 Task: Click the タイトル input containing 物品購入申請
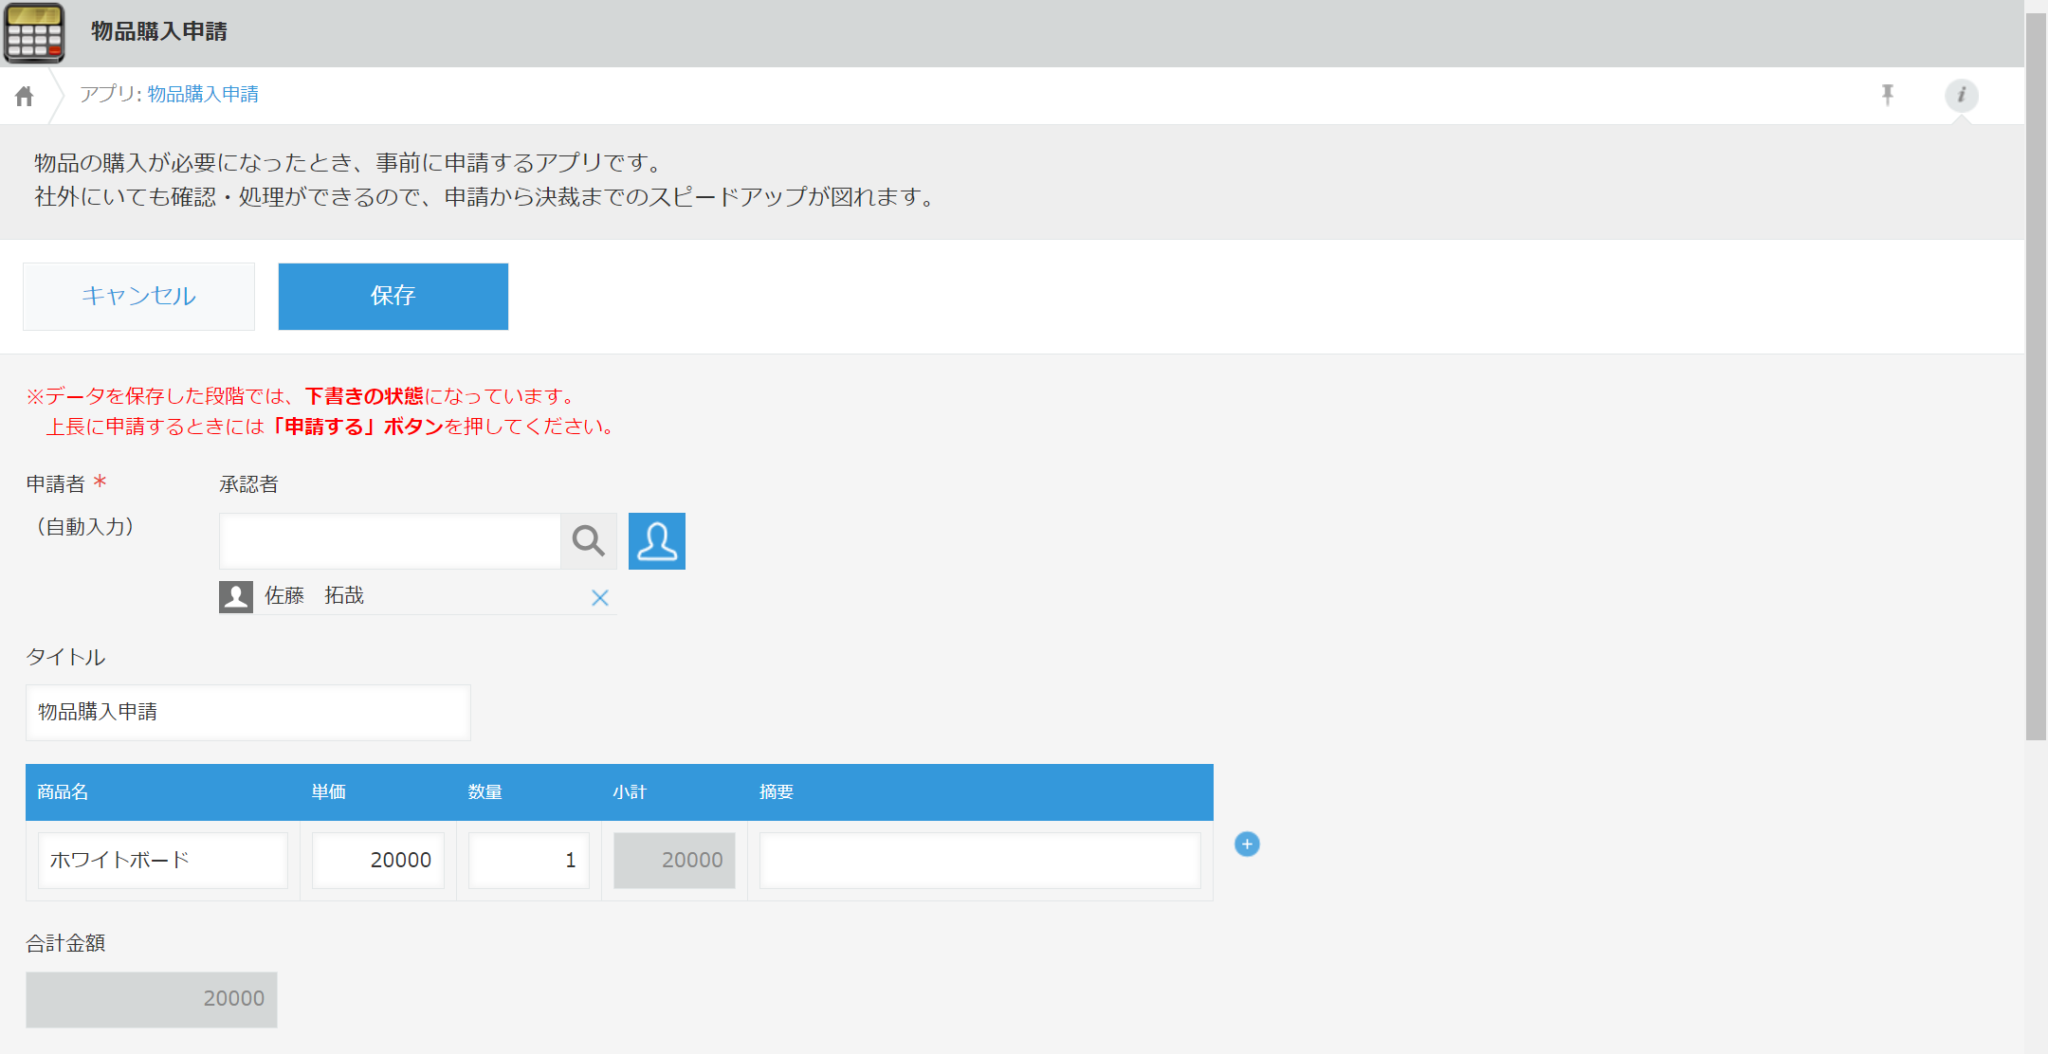247,712
